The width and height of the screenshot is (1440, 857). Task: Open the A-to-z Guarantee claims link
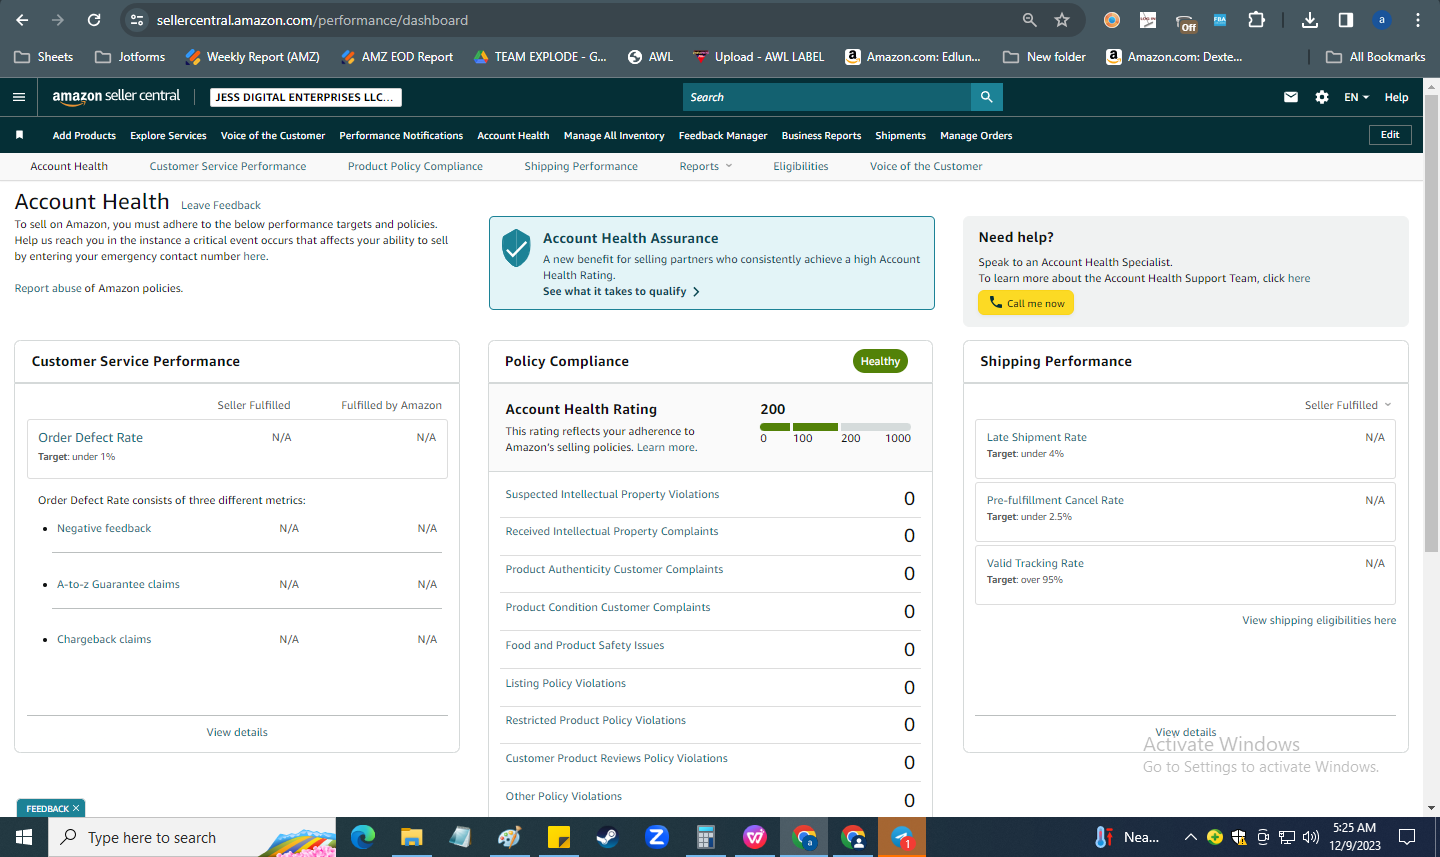(x=118, y=584)
